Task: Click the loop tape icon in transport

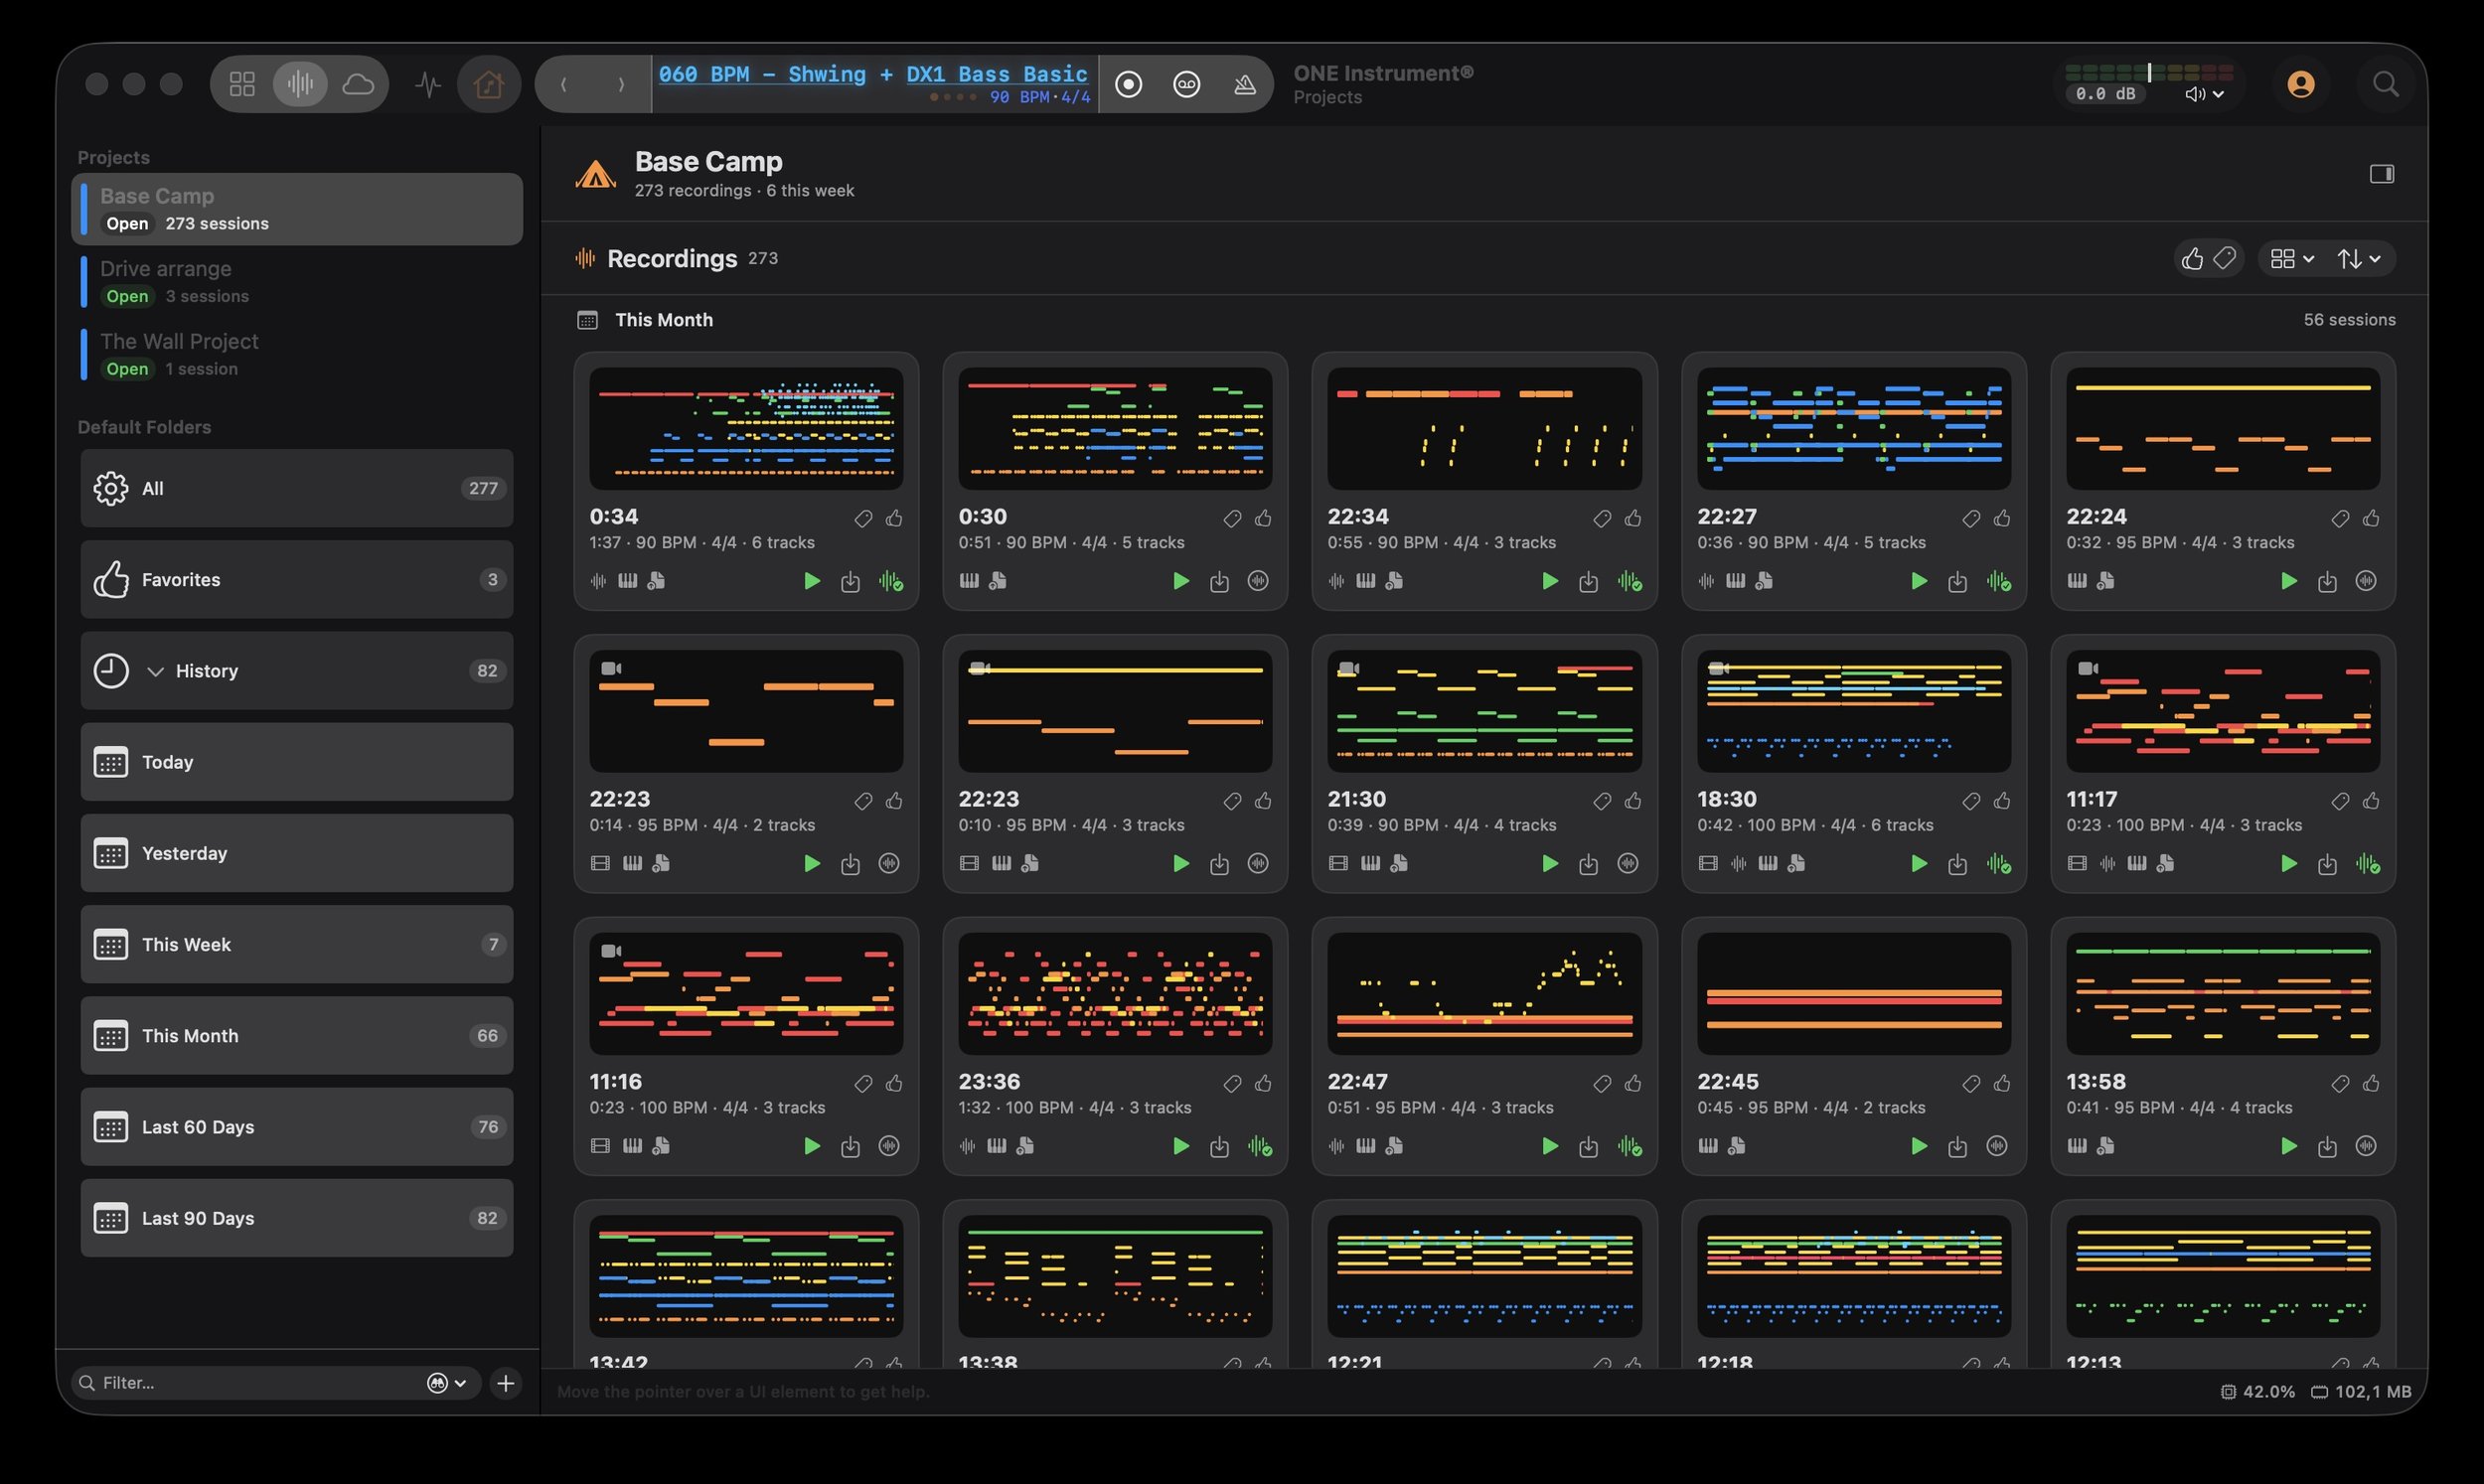Action: (x=1186, y=84)
